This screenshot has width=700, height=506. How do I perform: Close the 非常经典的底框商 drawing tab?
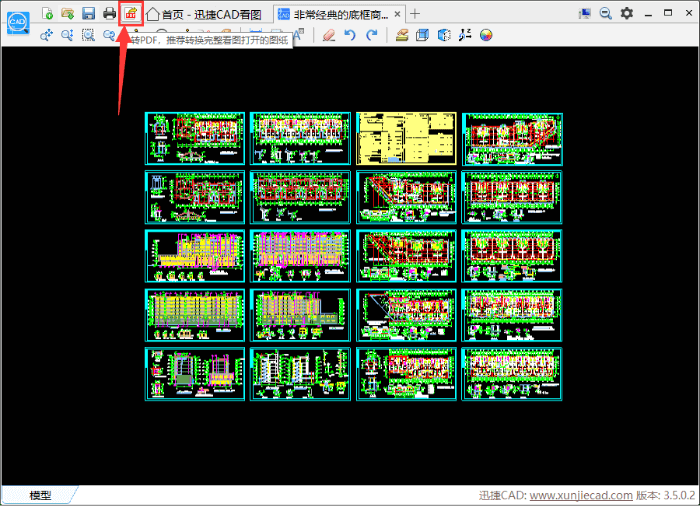tap(398, 14)
